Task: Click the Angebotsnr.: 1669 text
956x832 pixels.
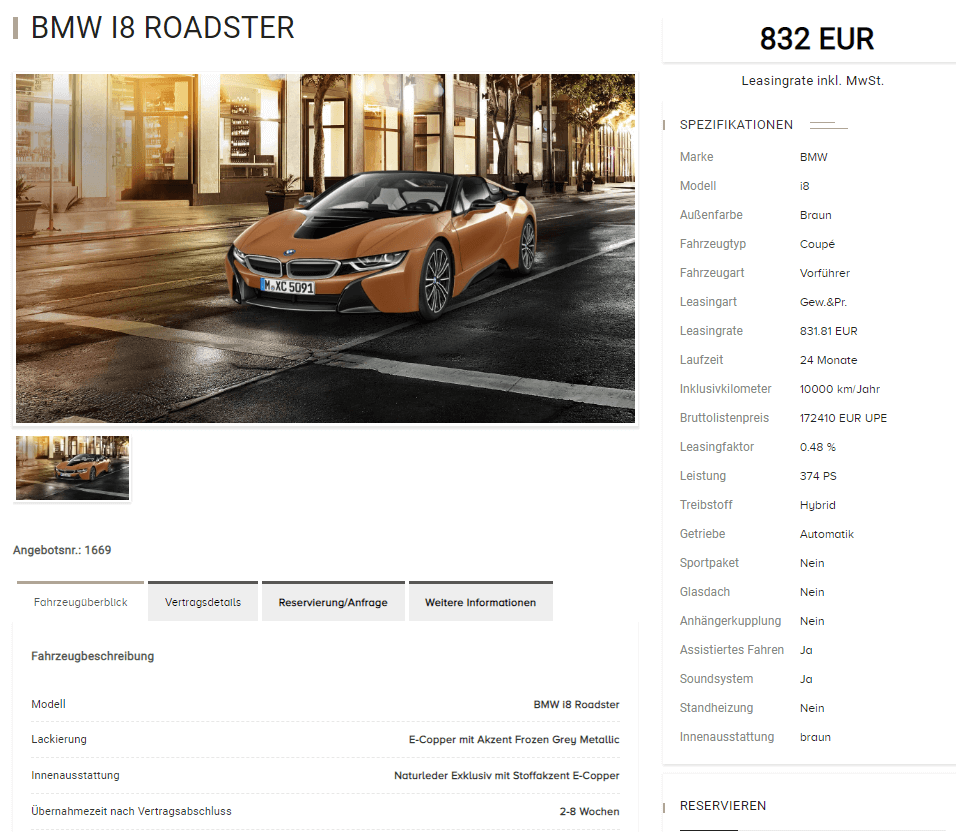Action: [x=62, y=550]
